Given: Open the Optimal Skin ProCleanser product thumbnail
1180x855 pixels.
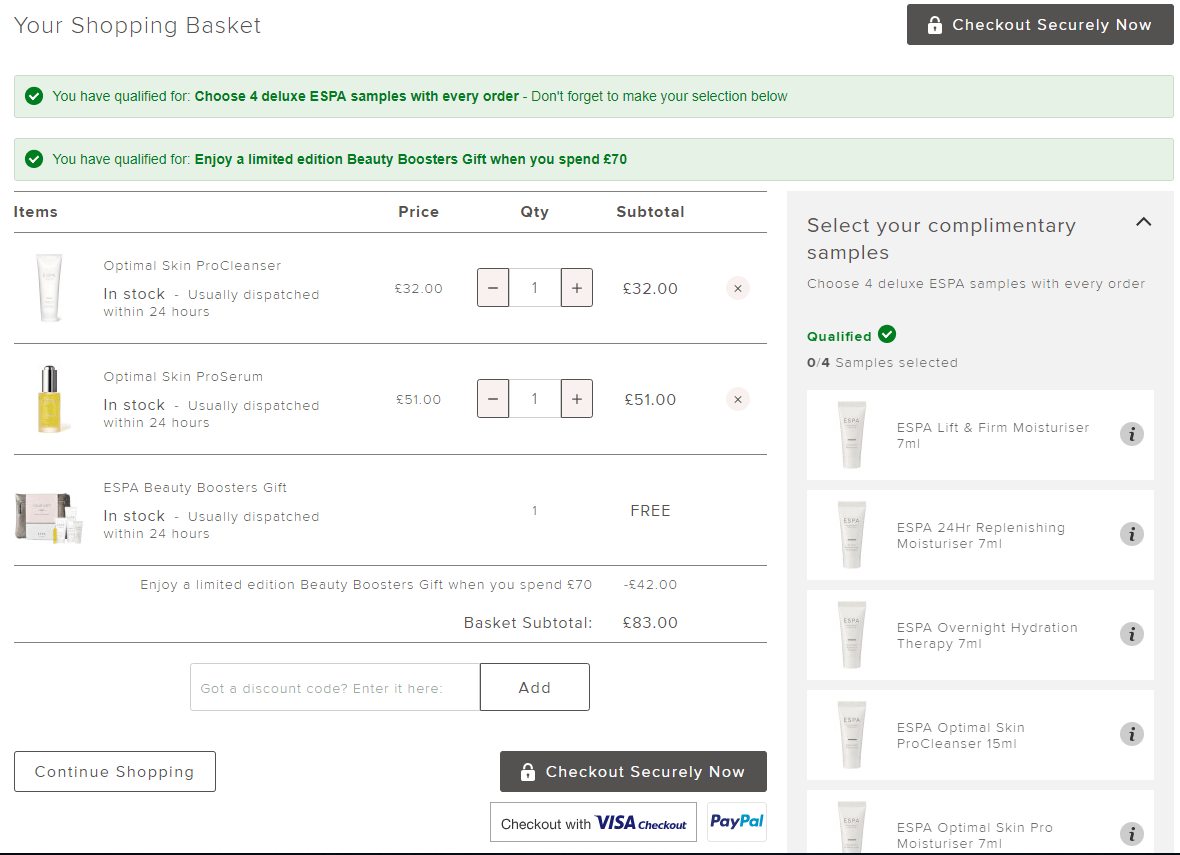Looking at the screenshot, I should pos(50,288).
